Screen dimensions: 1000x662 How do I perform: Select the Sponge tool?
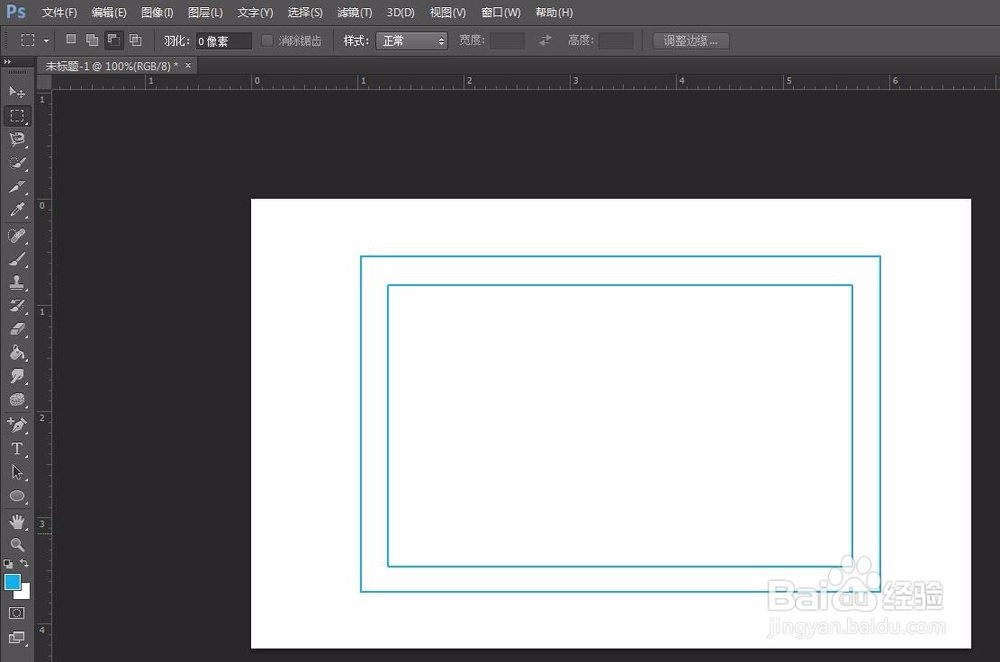point(17,400)
